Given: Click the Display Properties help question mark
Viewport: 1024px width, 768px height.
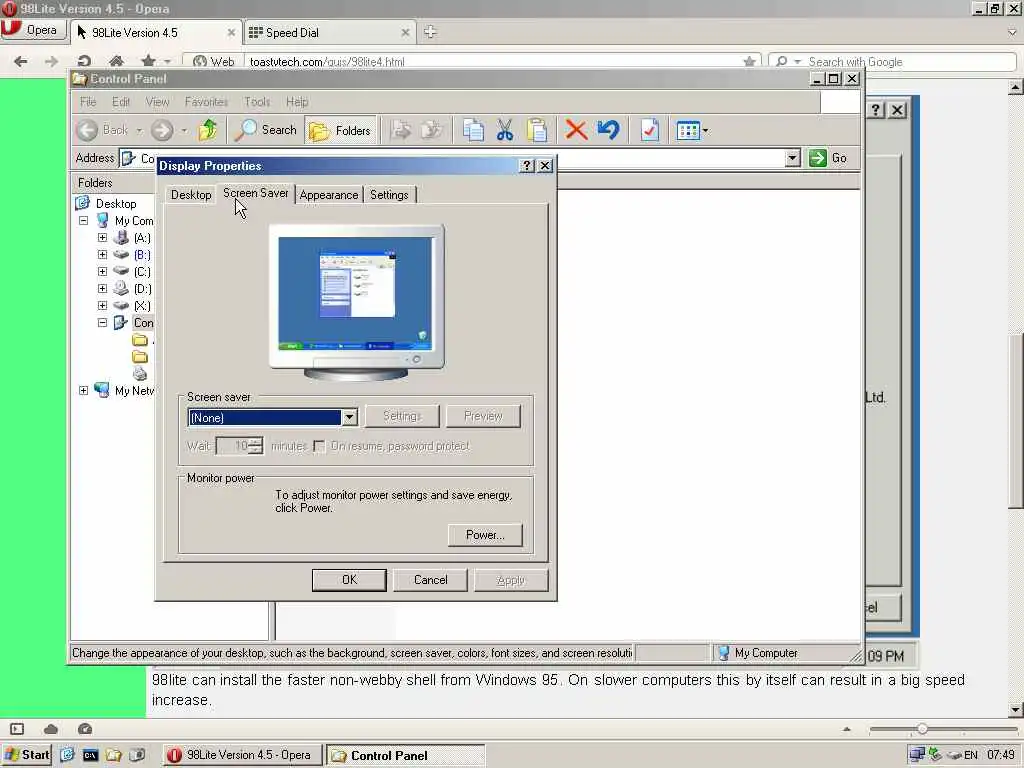Looking at the screenshot, I should click(x=527, y=166).
